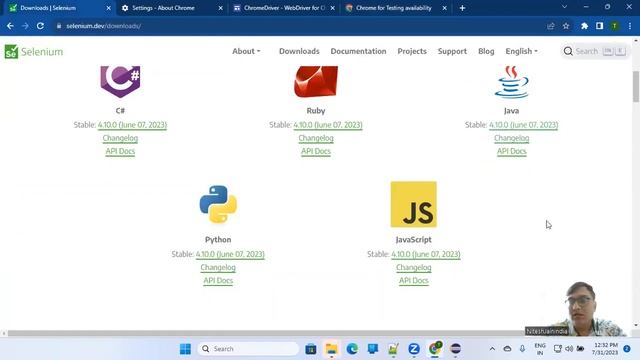Click the Ruby language logo
The width and height of the screenshot is (640, 360).
coord(316,82)
